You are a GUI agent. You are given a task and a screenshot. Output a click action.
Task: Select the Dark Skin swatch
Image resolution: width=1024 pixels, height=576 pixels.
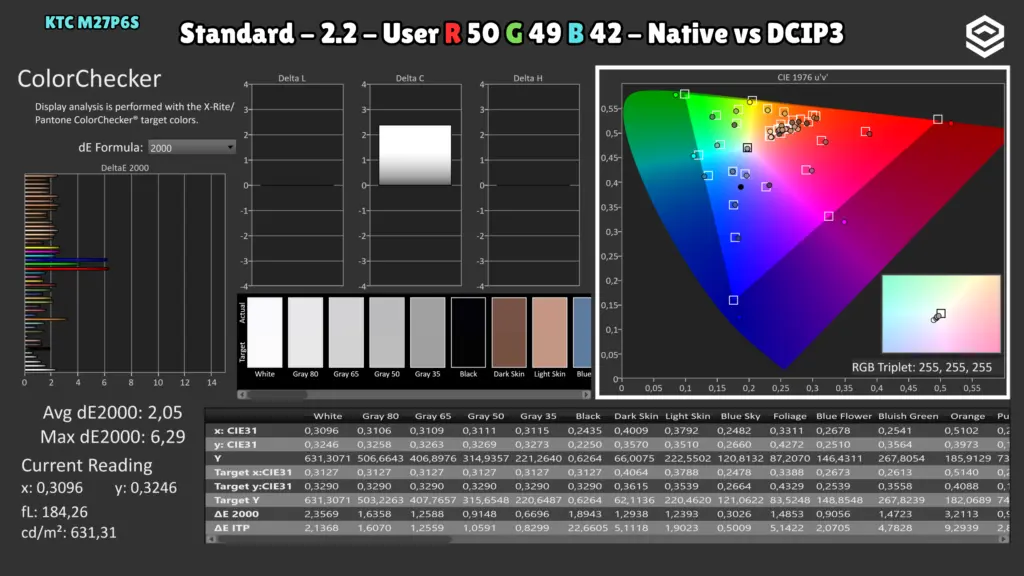tap(509, 332)
